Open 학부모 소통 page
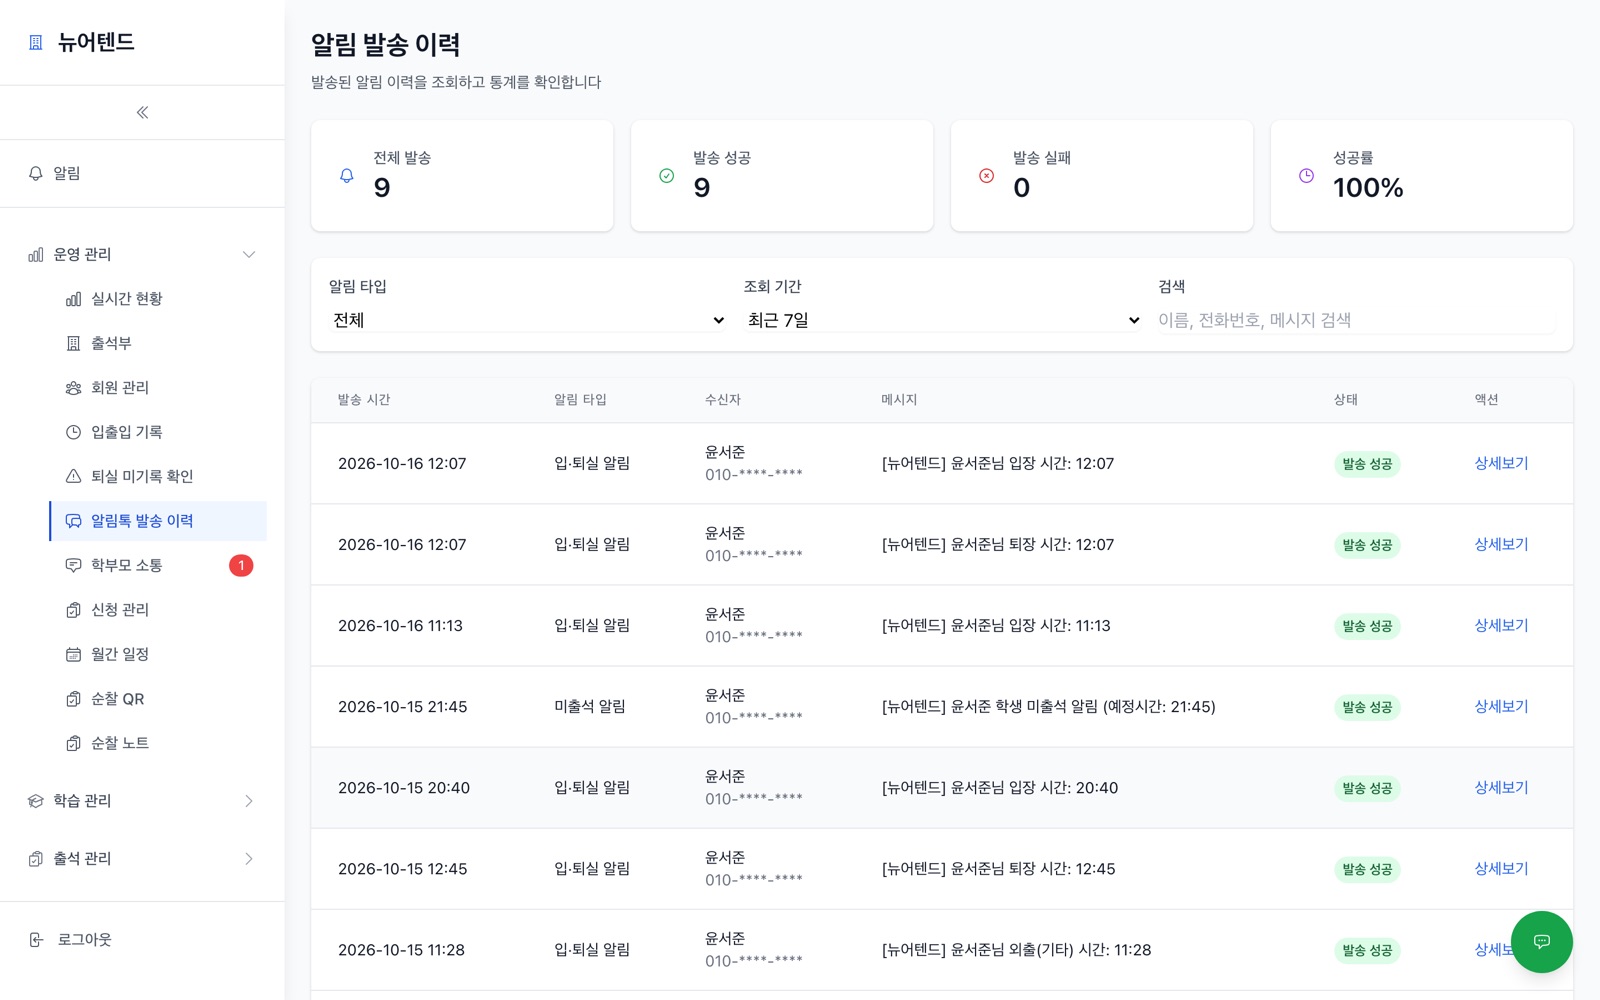 point(158,566)
